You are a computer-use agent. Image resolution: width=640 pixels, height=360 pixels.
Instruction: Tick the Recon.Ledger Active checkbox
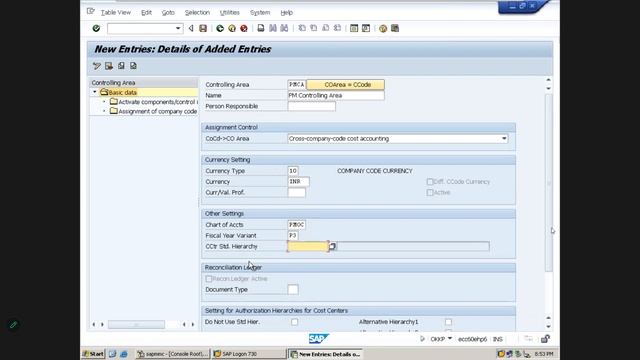[x=209, y=279]
